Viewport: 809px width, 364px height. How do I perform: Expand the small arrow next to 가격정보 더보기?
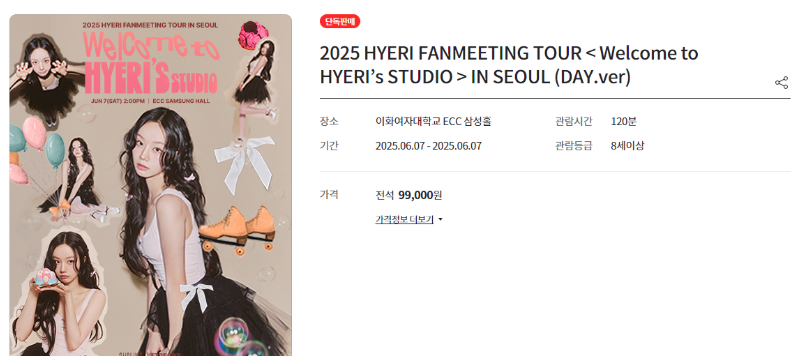(440, 220)
